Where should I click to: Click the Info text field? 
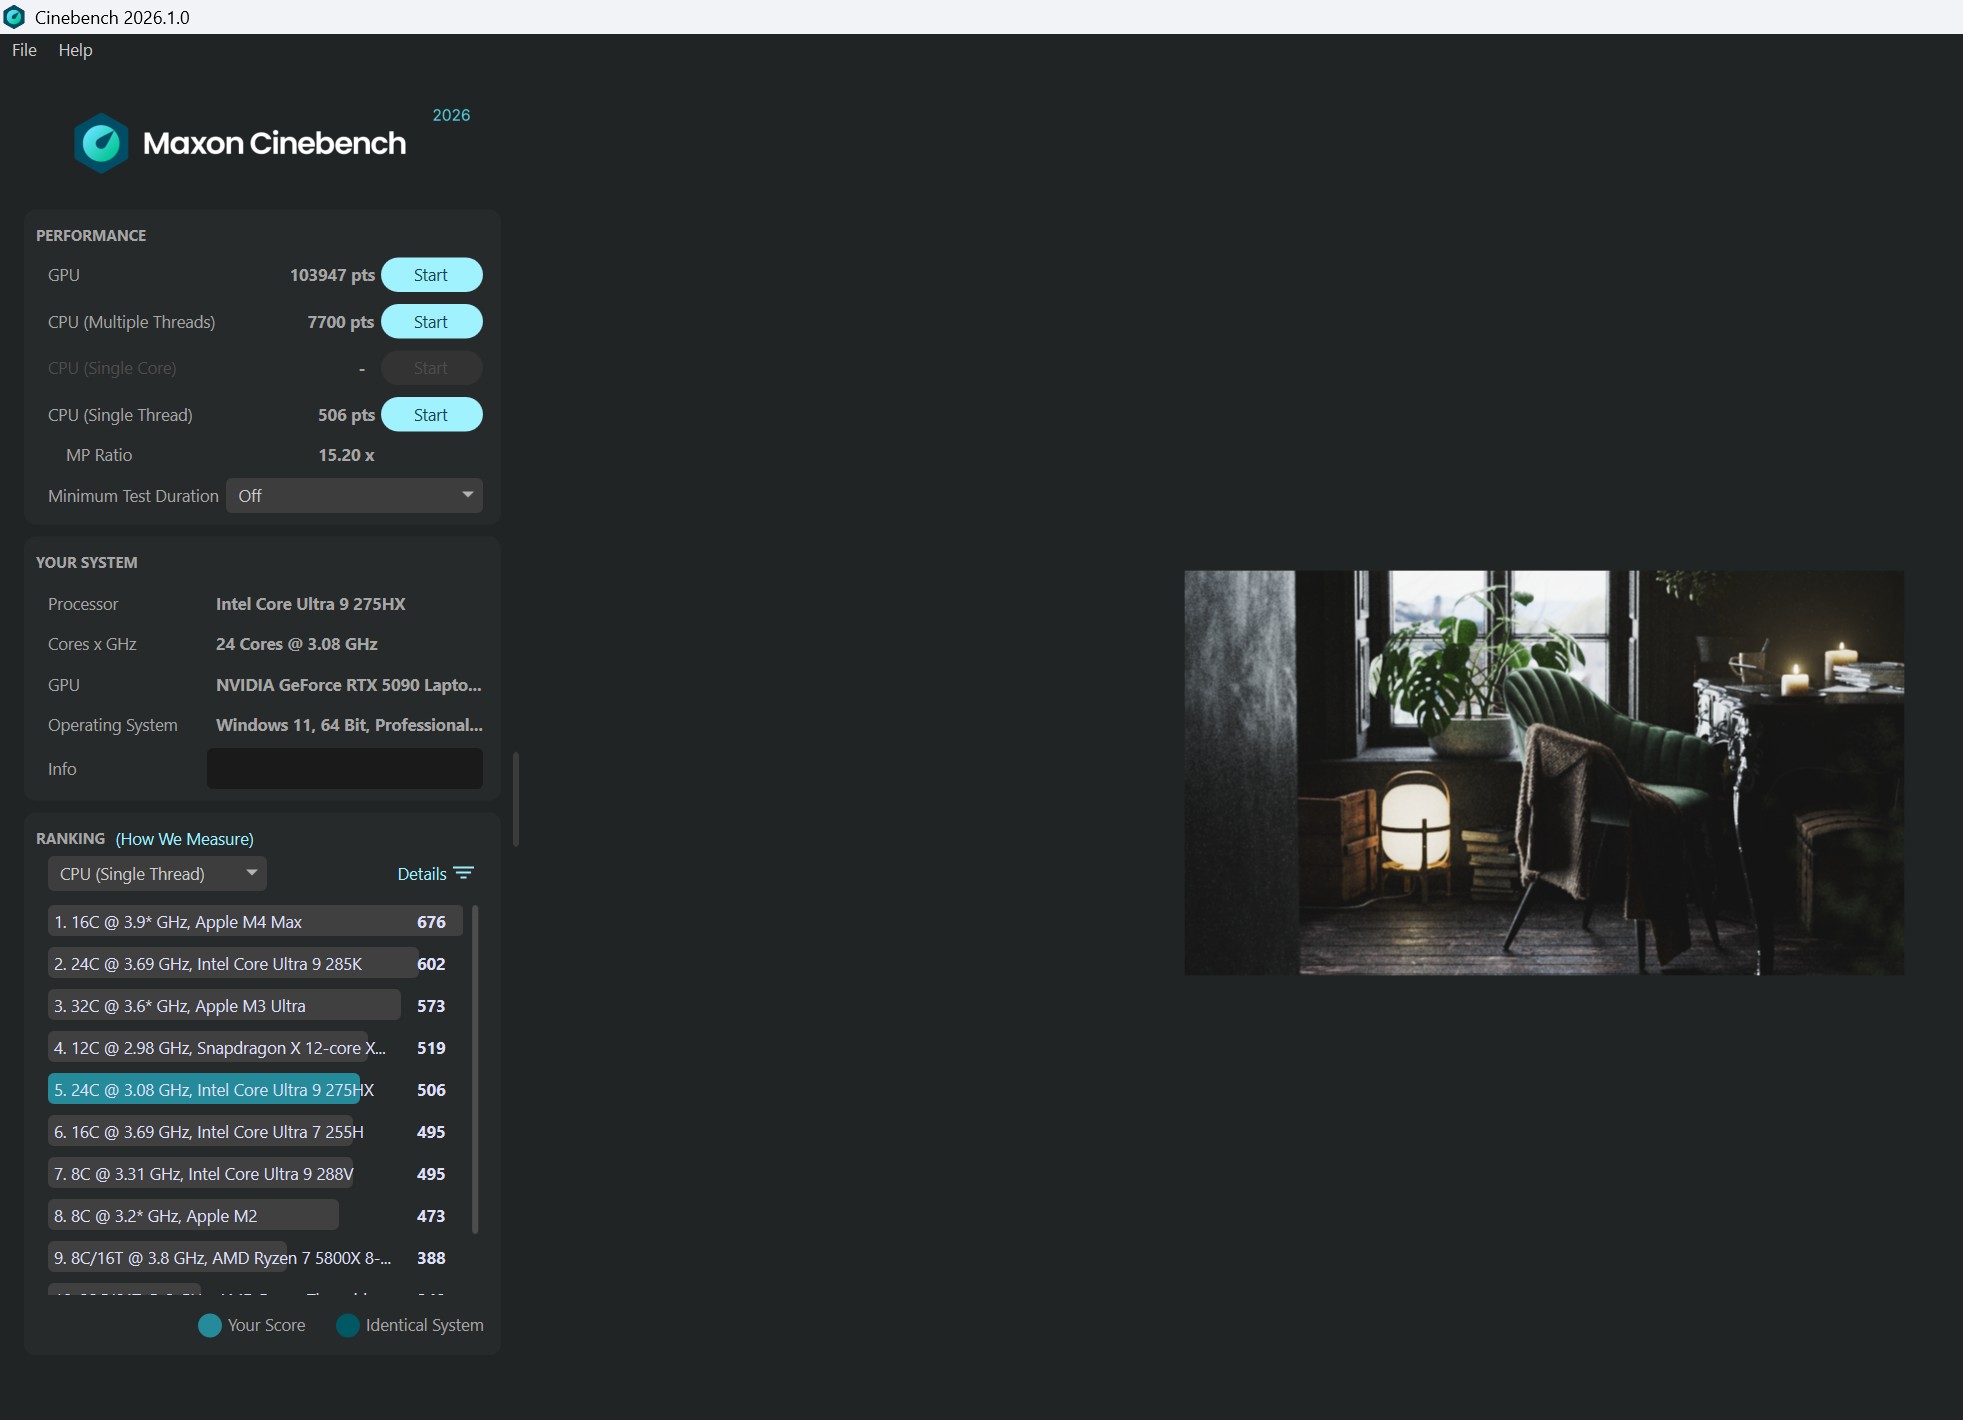click(x=344, y=769)
